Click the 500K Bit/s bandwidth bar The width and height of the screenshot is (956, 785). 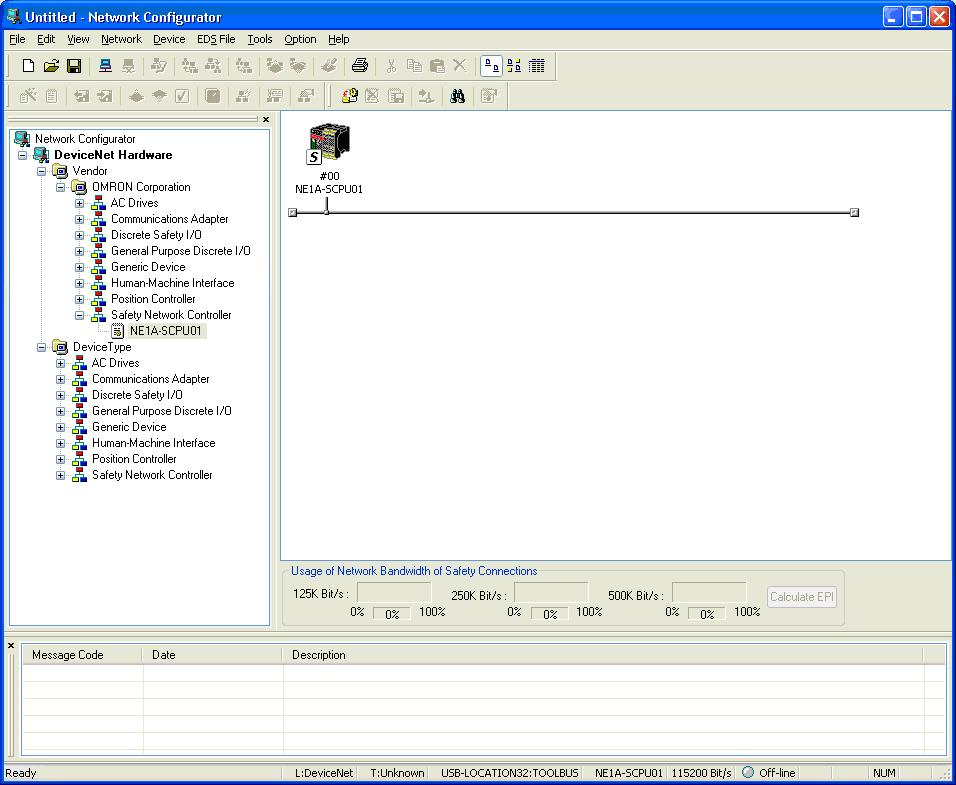point(709,593)
